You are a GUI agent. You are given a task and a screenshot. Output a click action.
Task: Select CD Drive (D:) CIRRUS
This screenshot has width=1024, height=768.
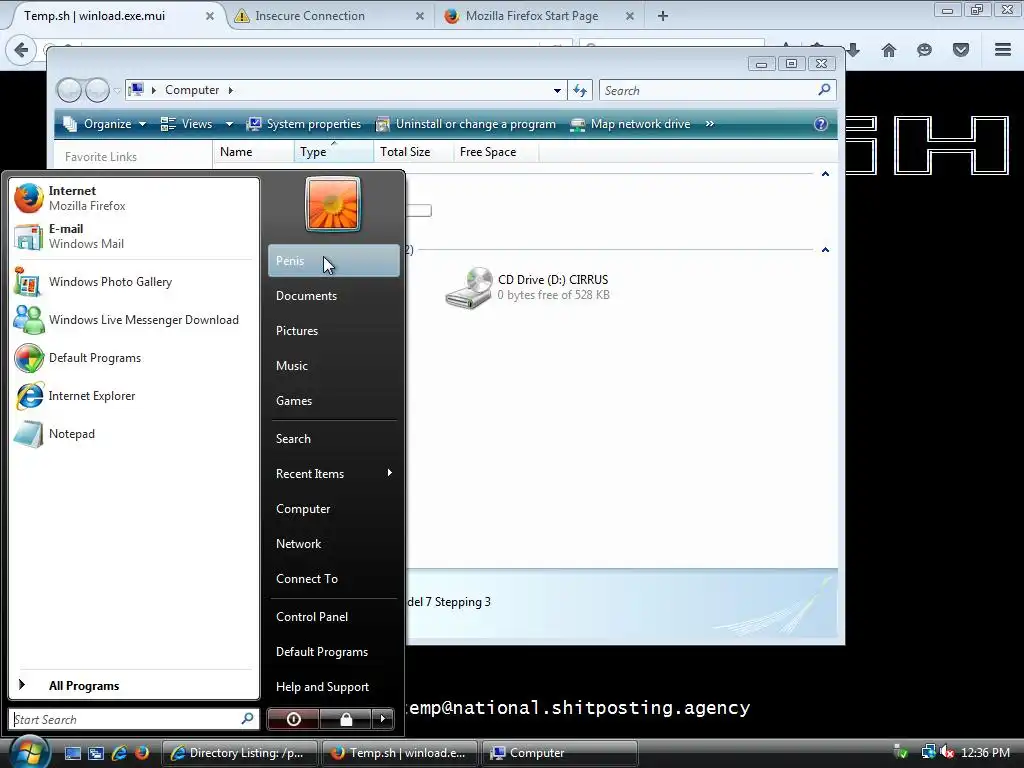pyautogui.click(x=528, y=287)
